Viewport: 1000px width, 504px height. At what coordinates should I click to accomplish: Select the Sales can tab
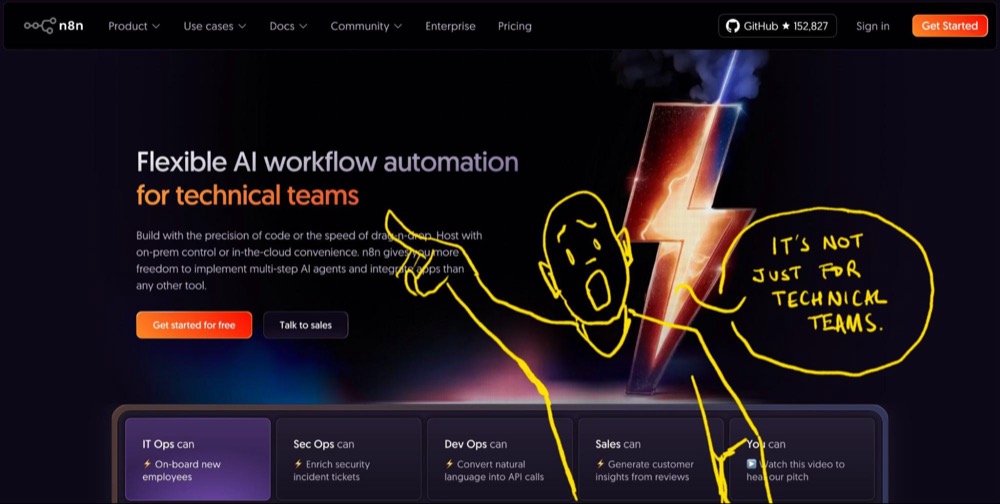pos(651,459)
